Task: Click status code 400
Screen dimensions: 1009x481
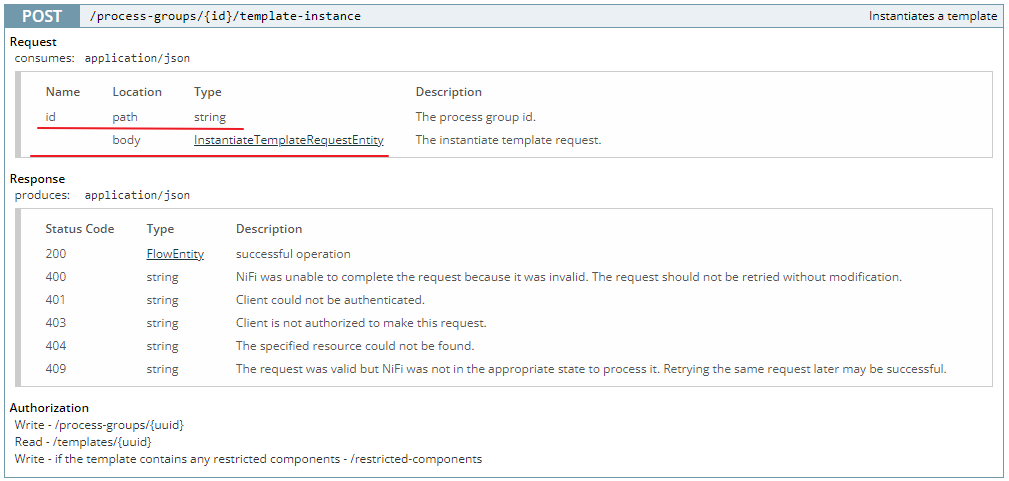Action: (56, 277)
